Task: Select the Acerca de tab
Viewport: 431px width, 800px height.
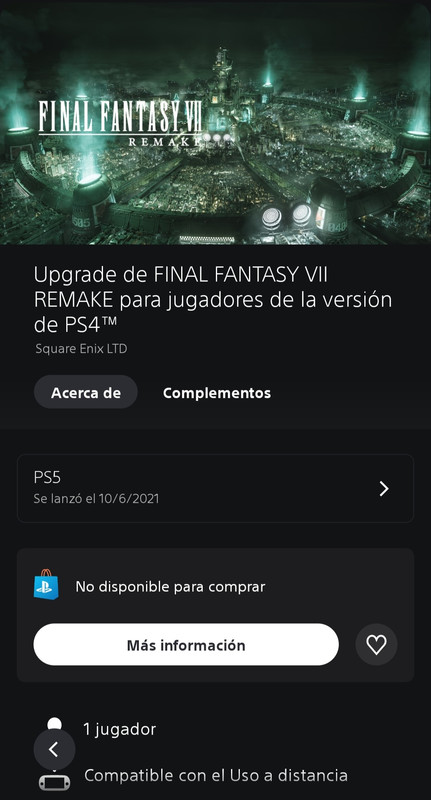Action: tap(86, 392)
